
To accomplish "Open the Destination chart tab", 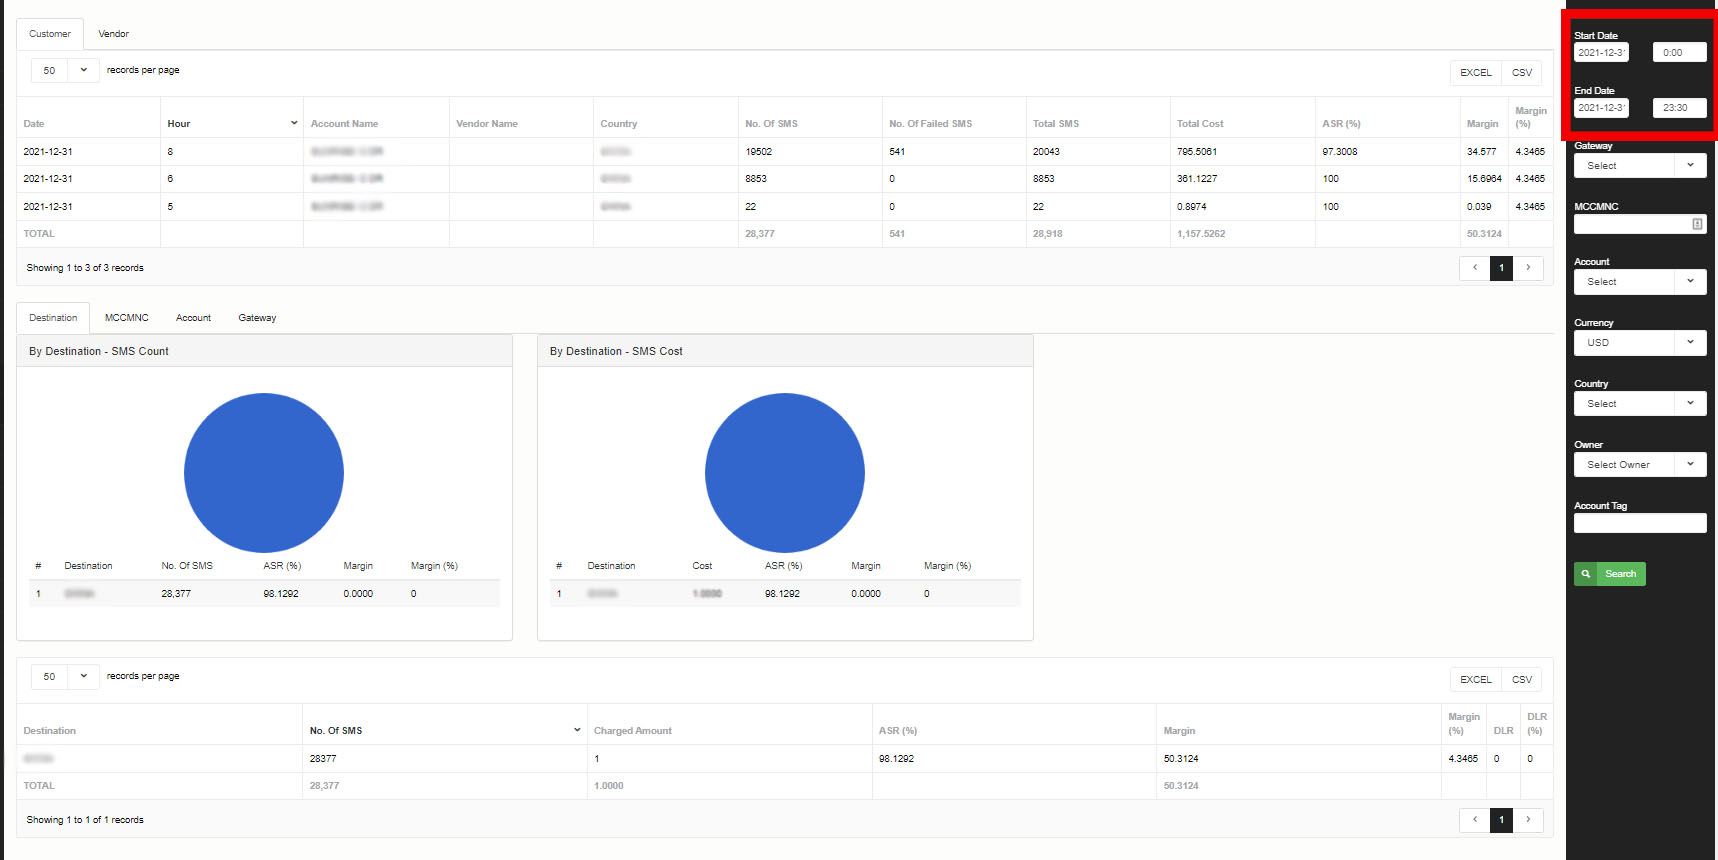I will click(53, 318).
